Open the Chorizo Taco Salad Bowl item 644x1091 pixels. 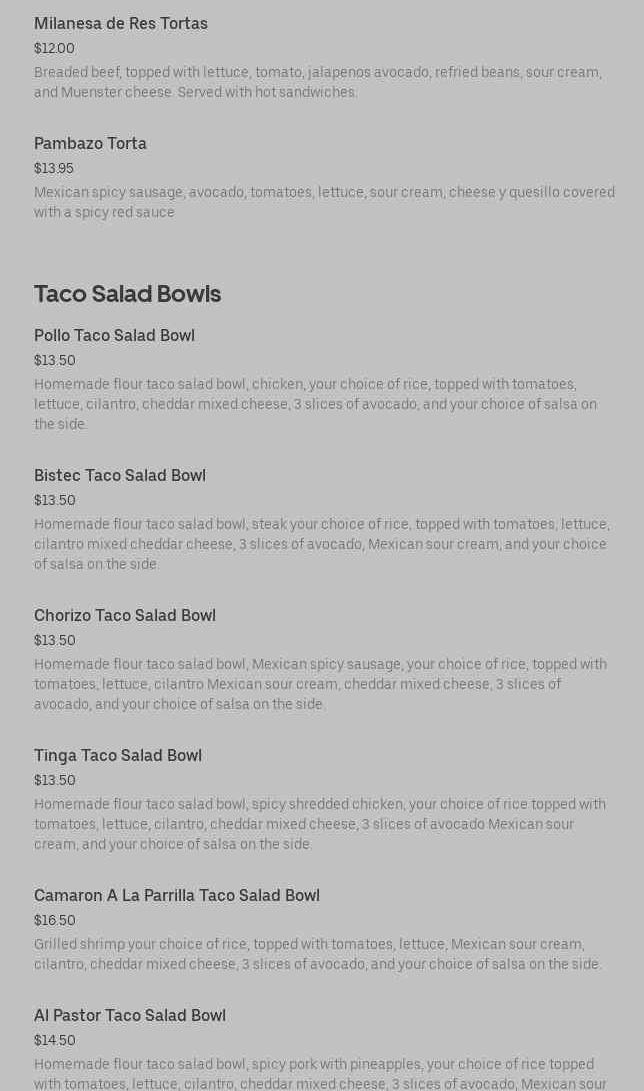[125, 616]
